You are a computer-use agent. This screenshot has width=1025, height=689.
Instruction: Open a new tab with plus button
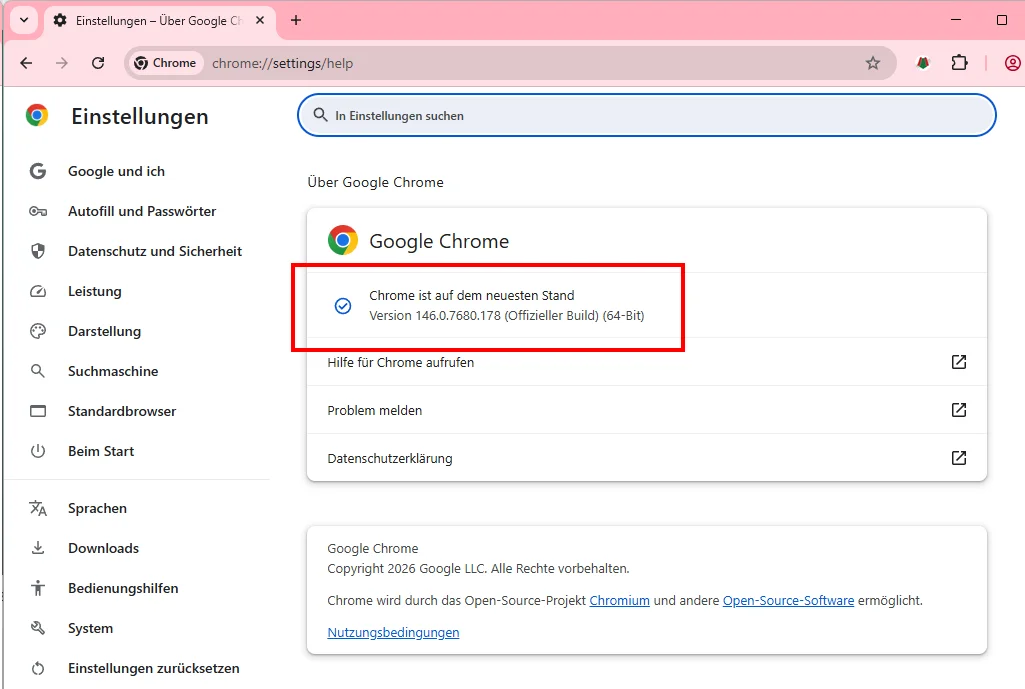296,20
